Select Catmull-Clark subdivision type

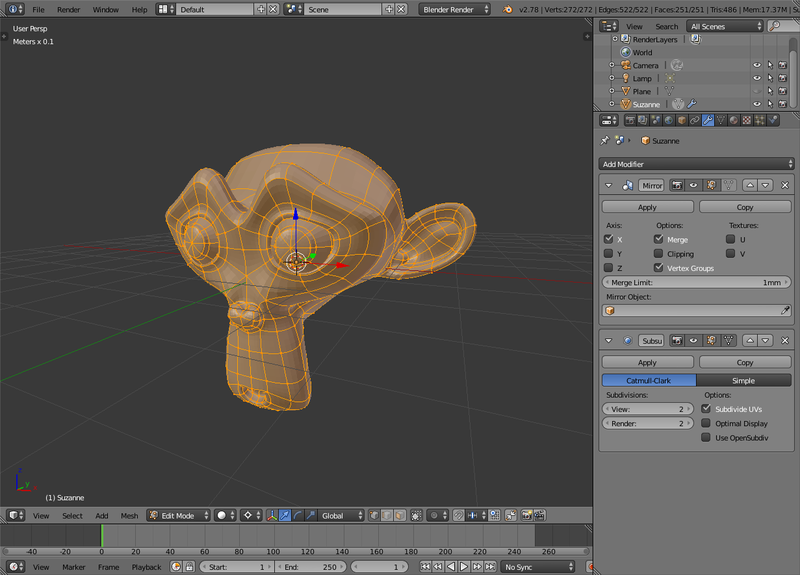(x=649, y=380)
